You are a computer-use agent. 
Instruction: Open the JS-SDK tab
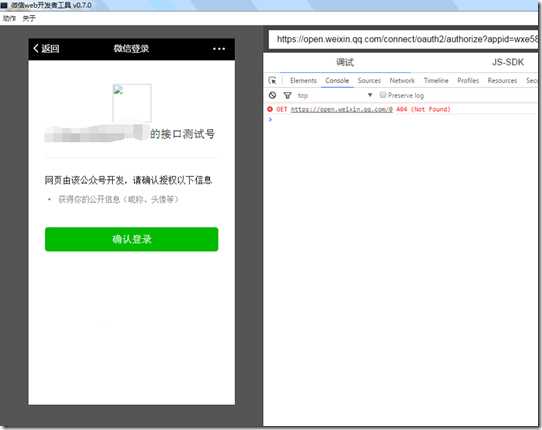(x=508, y=62)
